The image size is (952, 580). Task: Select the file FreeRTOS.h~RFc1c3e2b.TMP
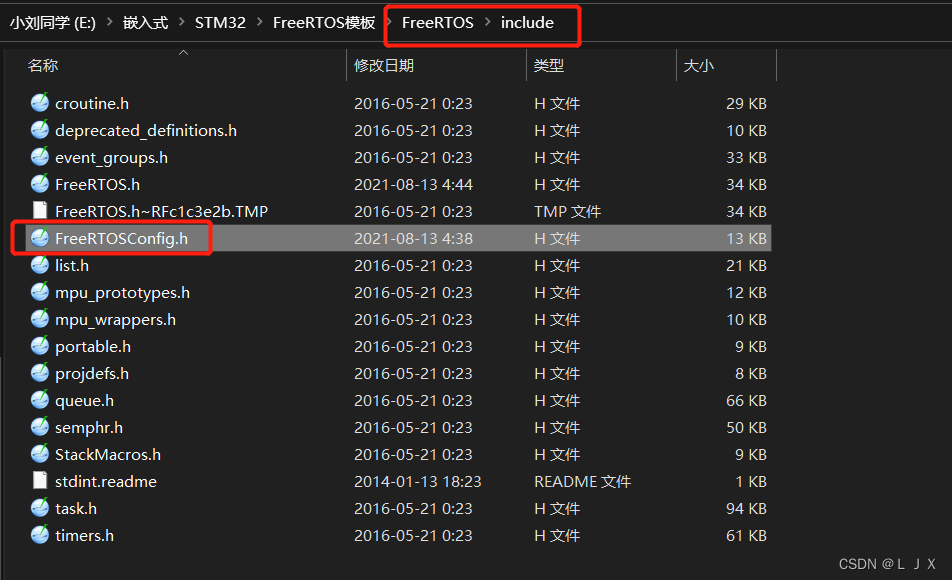click(x=161, y=211)
